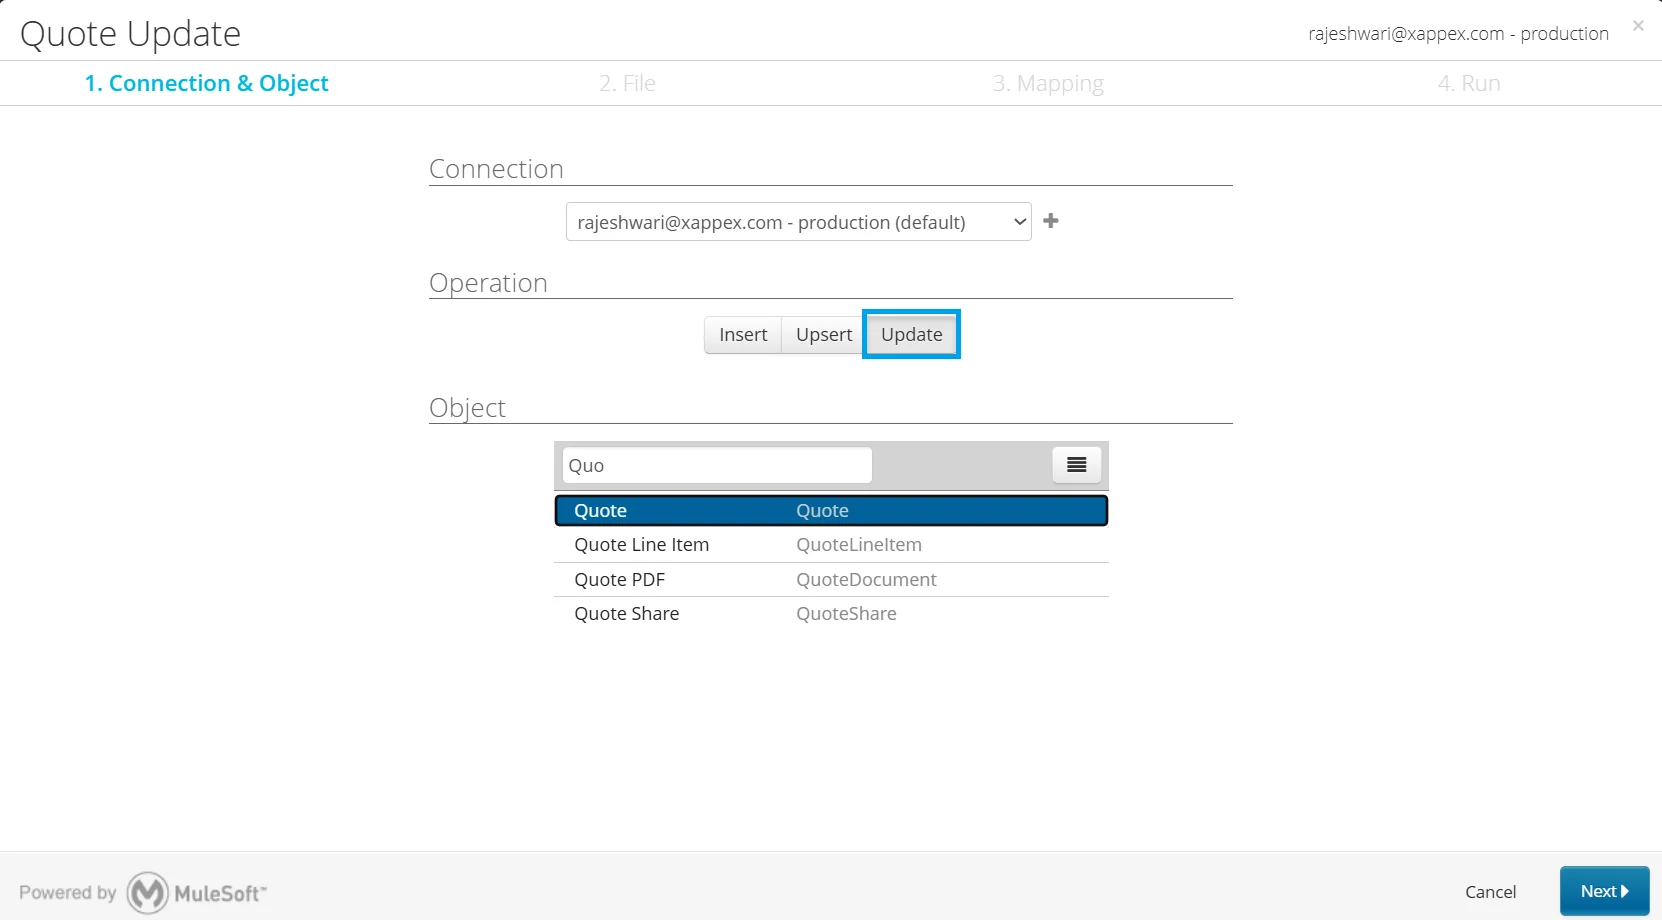Screen dimensions: 1662x920
Task: Select the Insert operation
Action: [743, 335]
